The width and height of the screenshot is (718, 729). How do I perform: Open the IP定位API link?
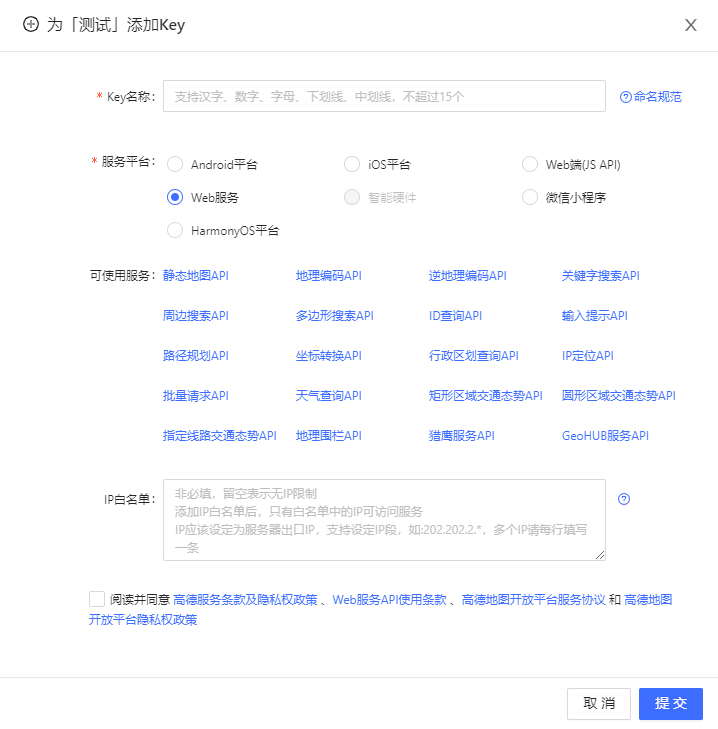click(x=588, y=356)
